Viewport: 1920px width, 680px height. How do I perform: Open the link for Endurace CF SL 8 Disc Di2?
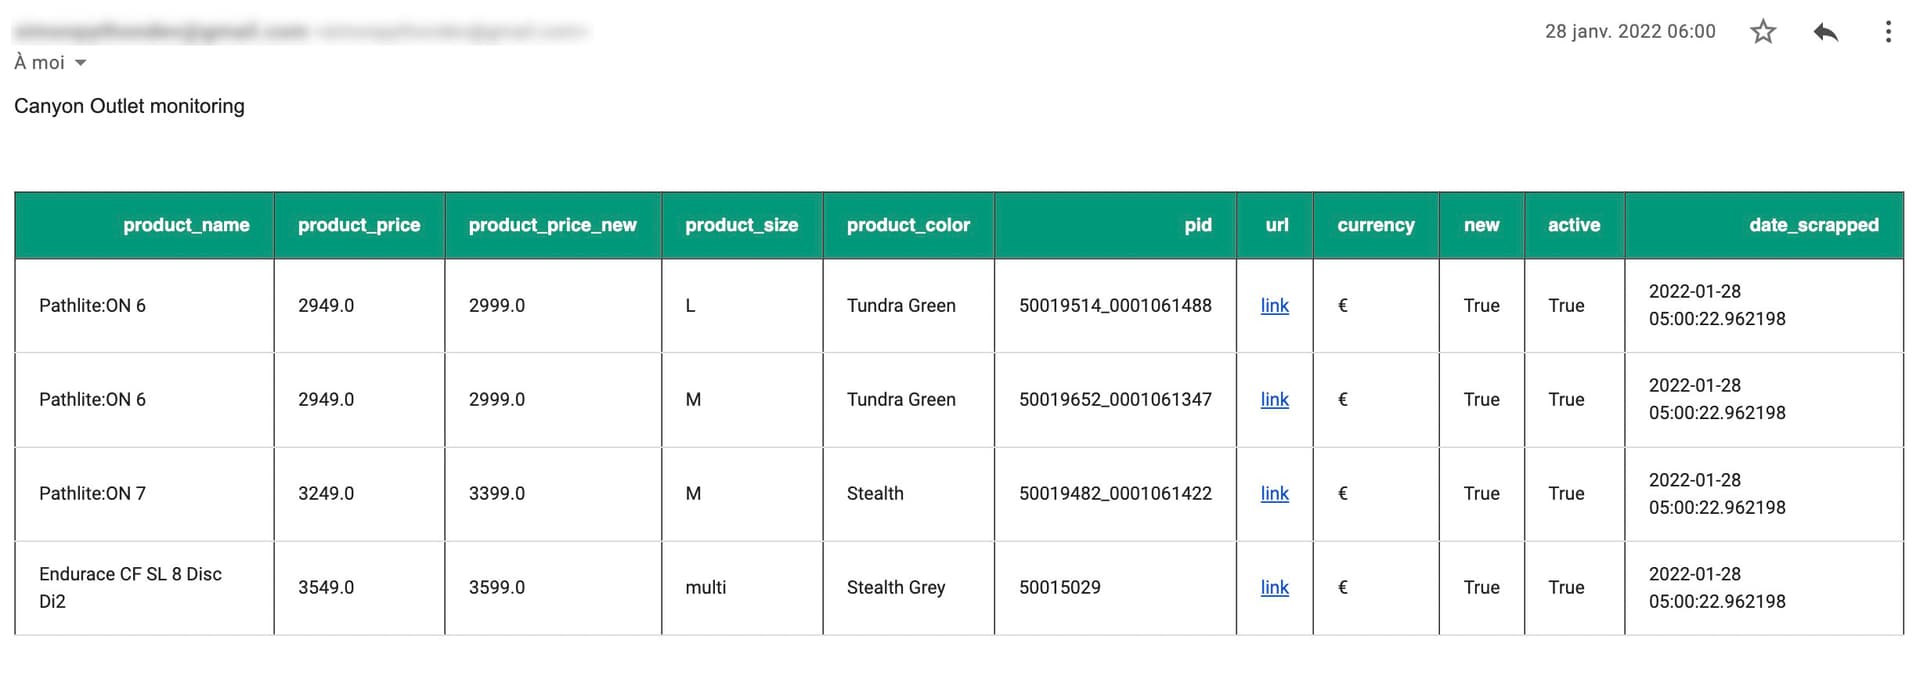click(1274, 587)
